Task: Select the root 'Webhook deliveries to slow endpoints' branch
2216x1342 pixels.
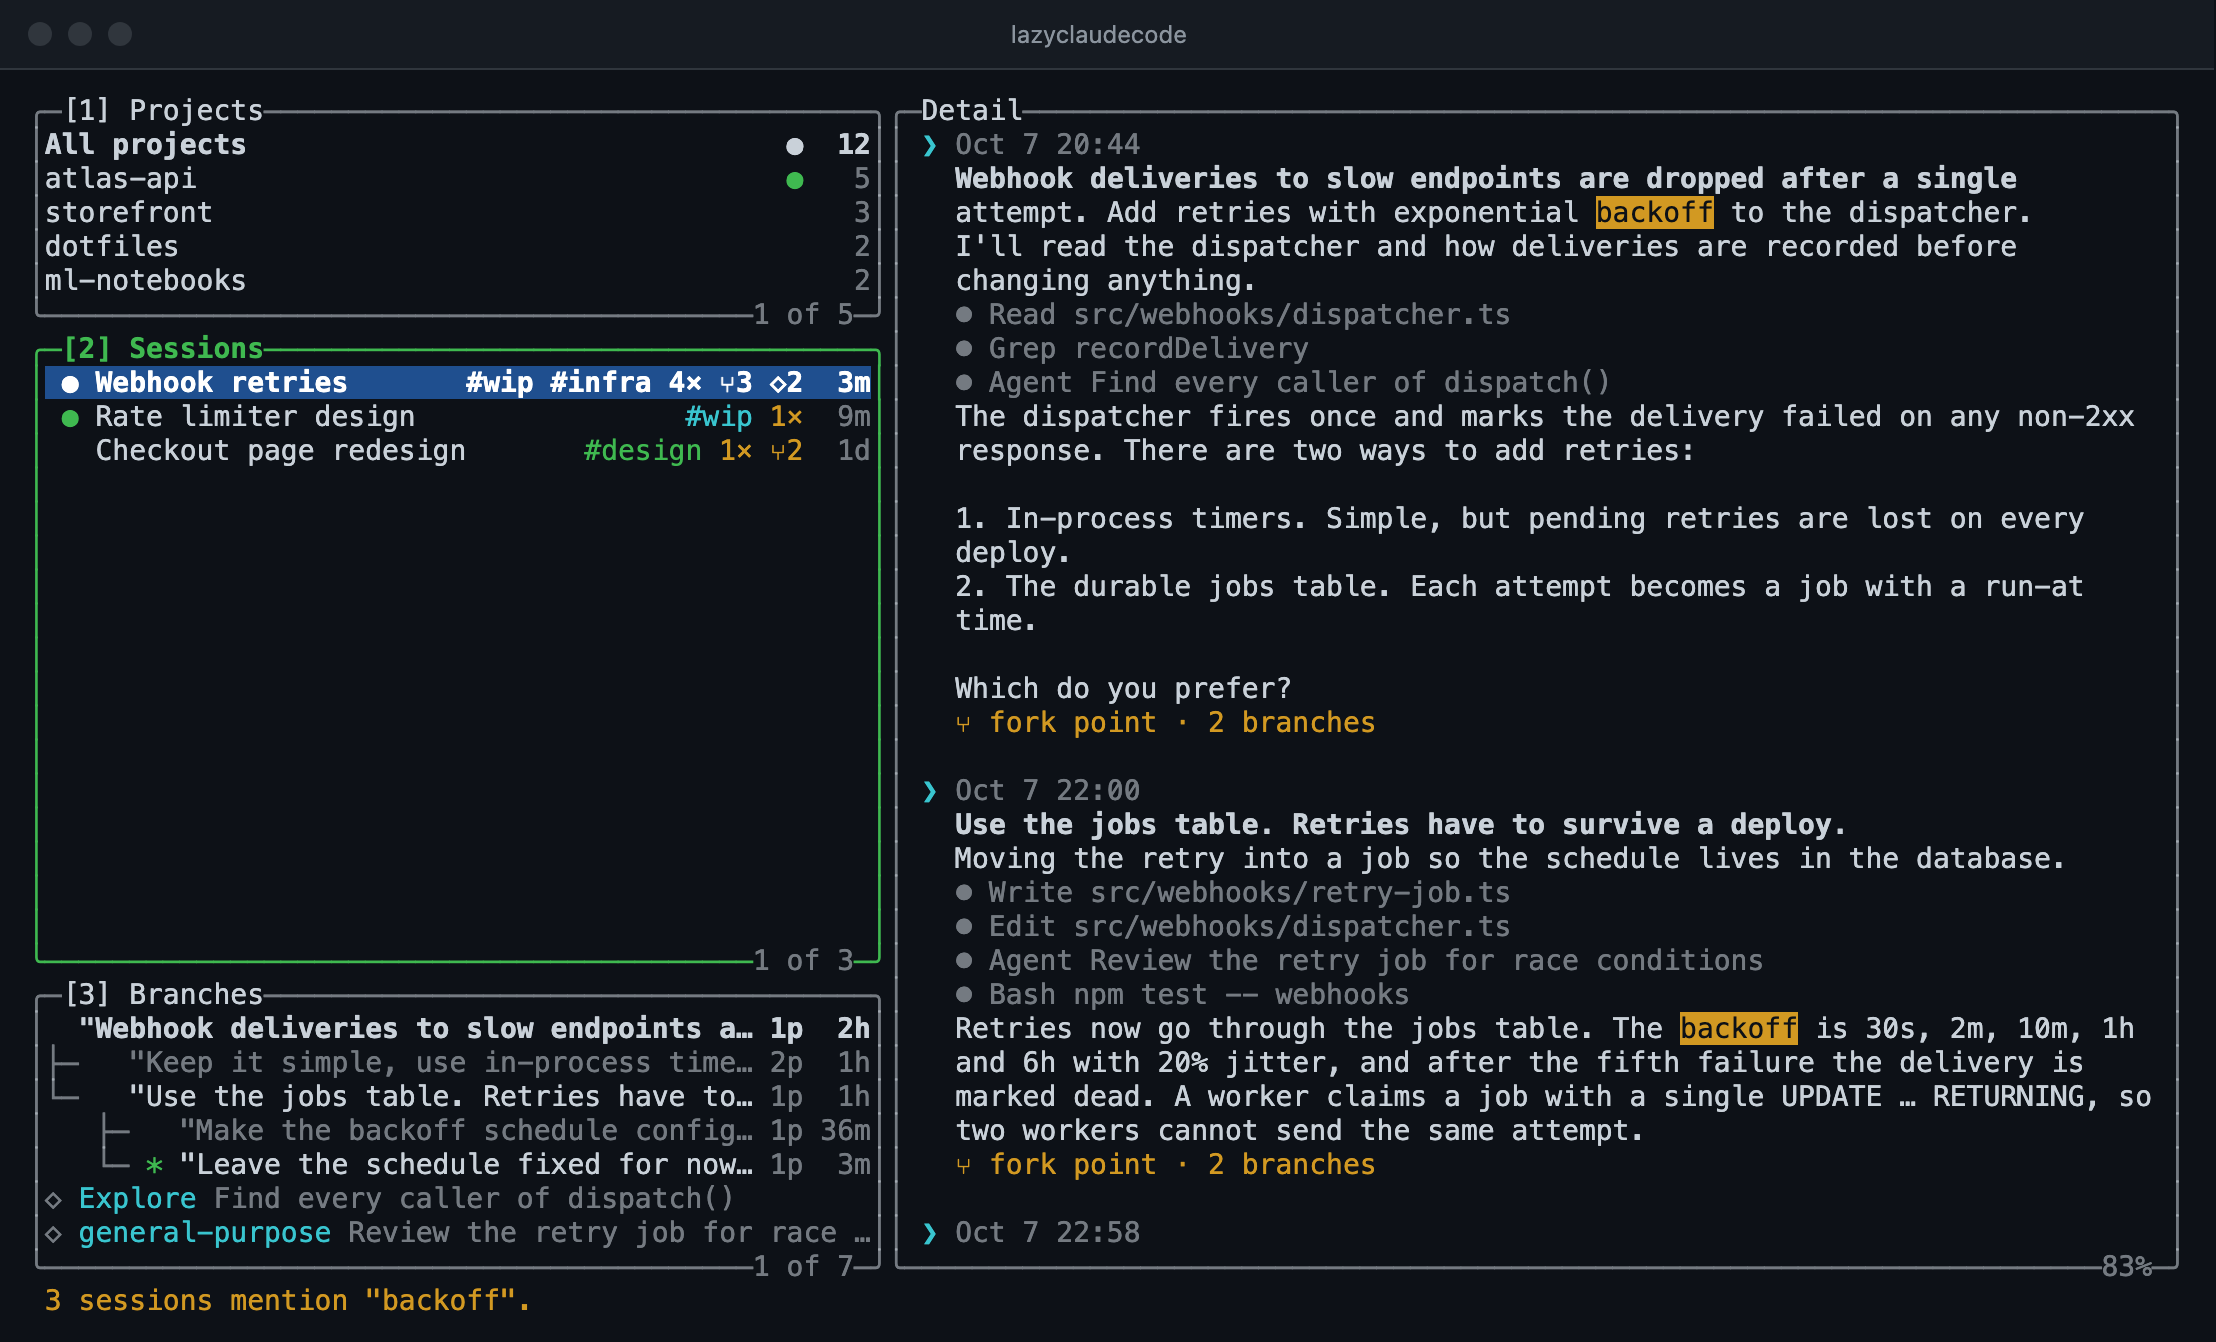Action: pyautogui.click(x=457, y=1028)
